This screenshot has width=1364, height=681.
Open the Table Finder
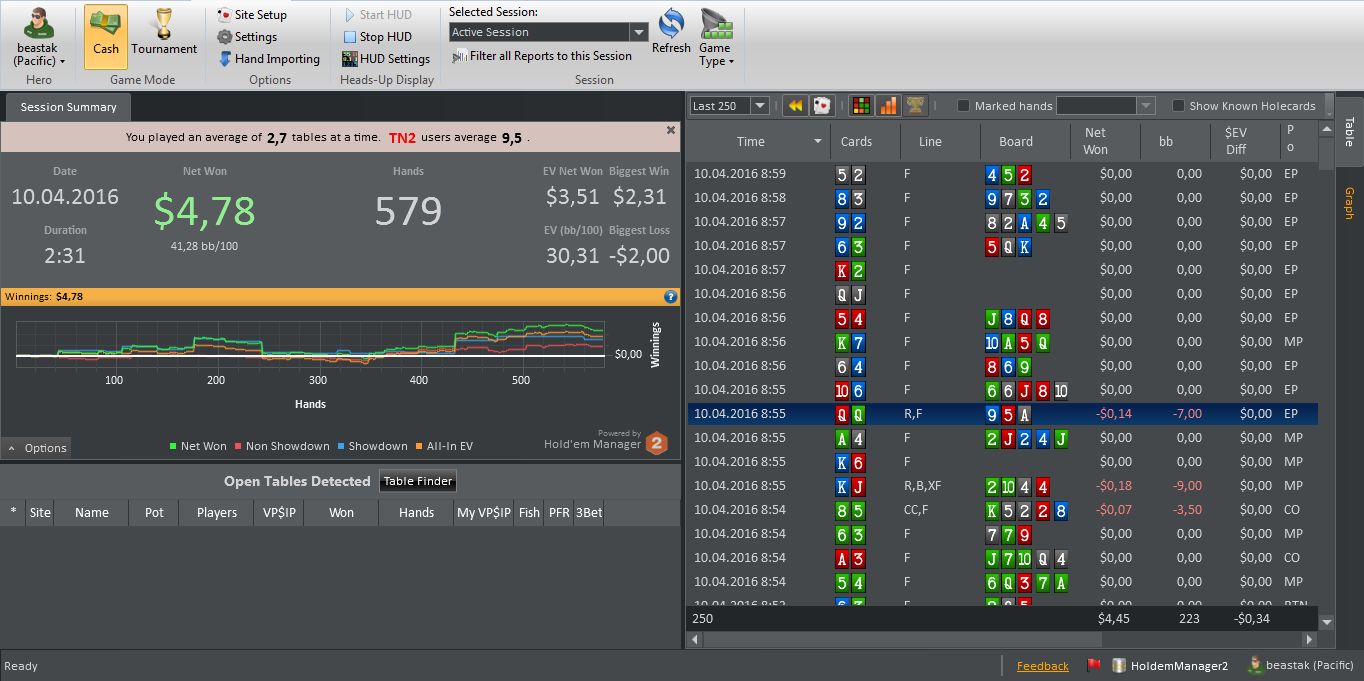[x=419, y=482]
